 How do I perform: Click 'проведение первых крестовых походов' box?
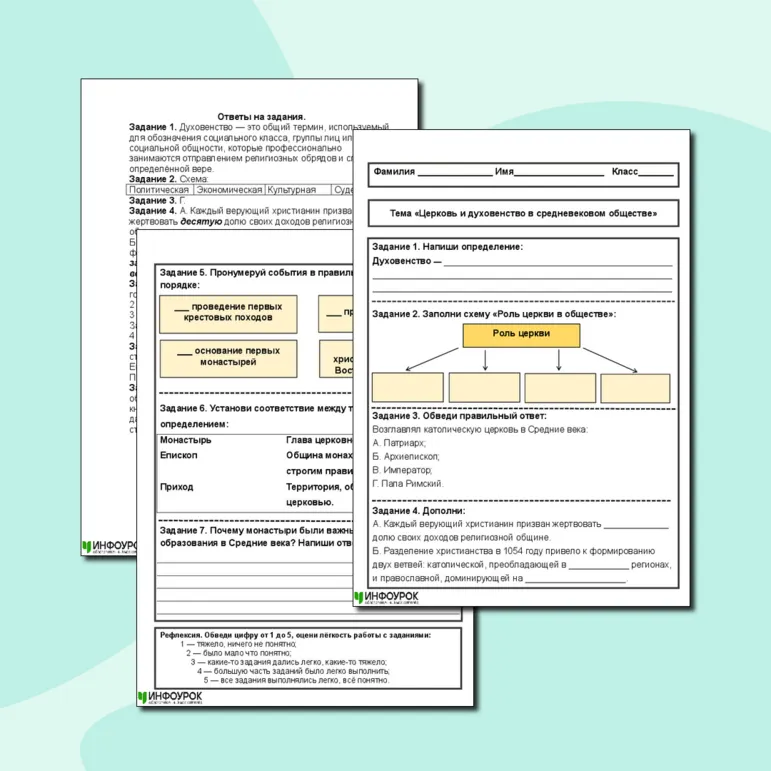[x=228, y=314]
